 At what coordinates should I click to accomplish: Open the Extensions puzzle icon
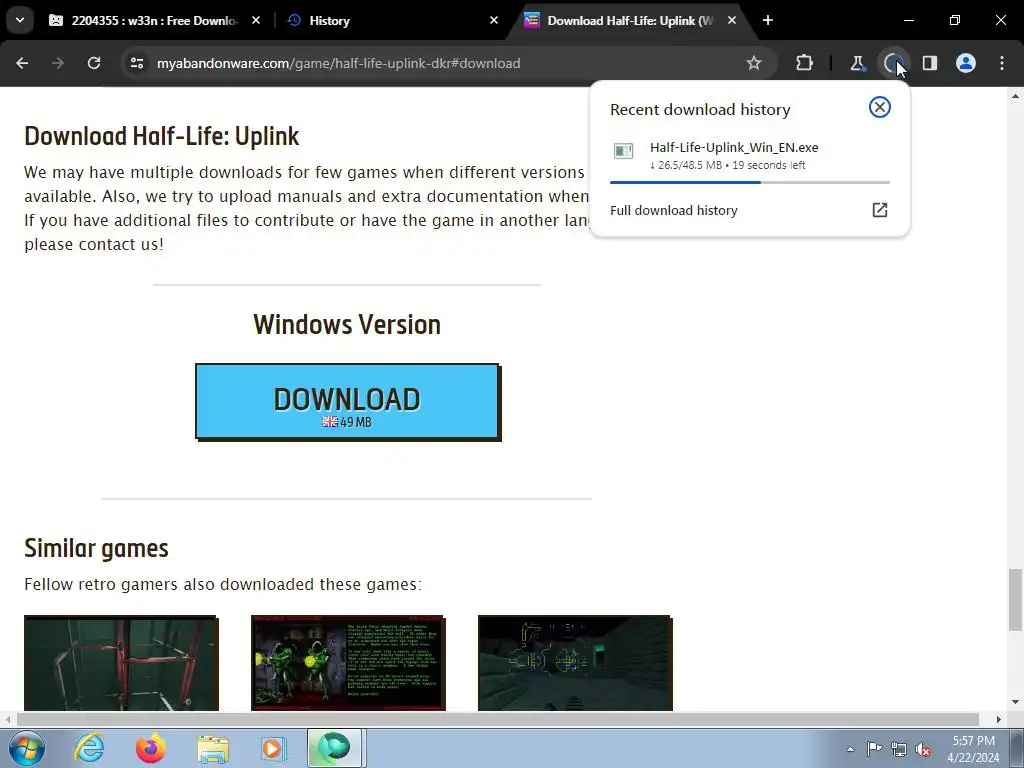[805, 63]
